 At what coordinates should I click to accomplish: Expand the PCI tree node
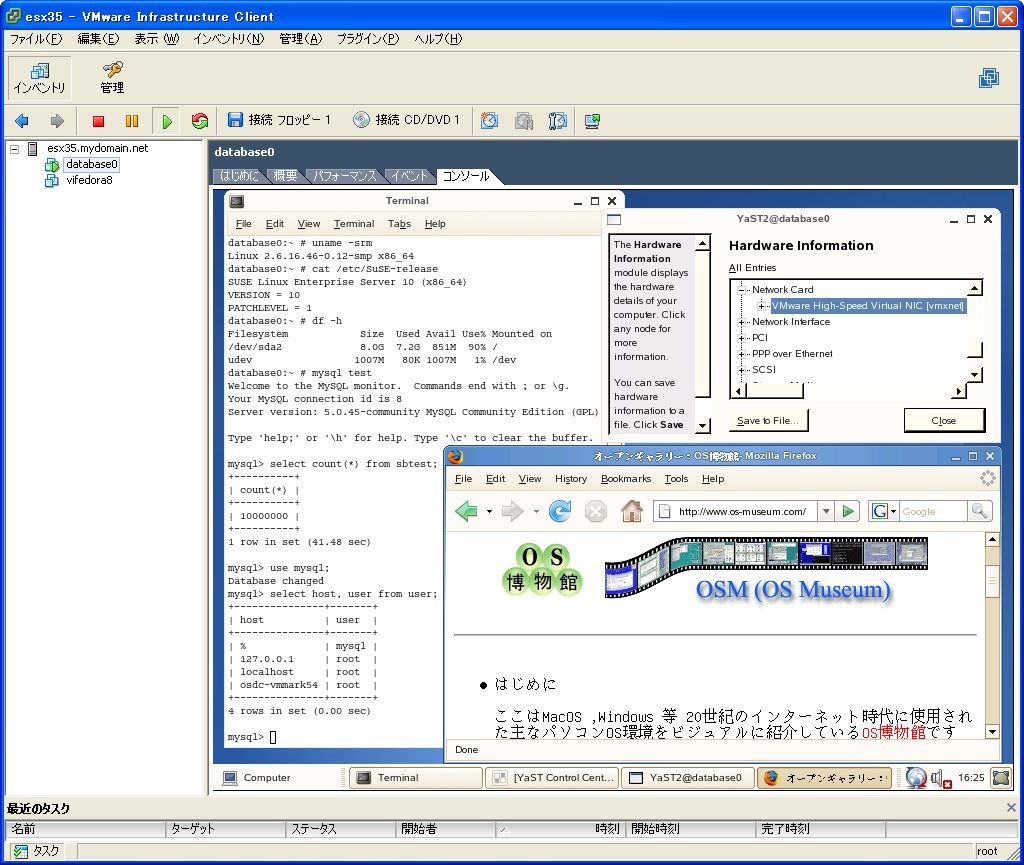point(741,338)
